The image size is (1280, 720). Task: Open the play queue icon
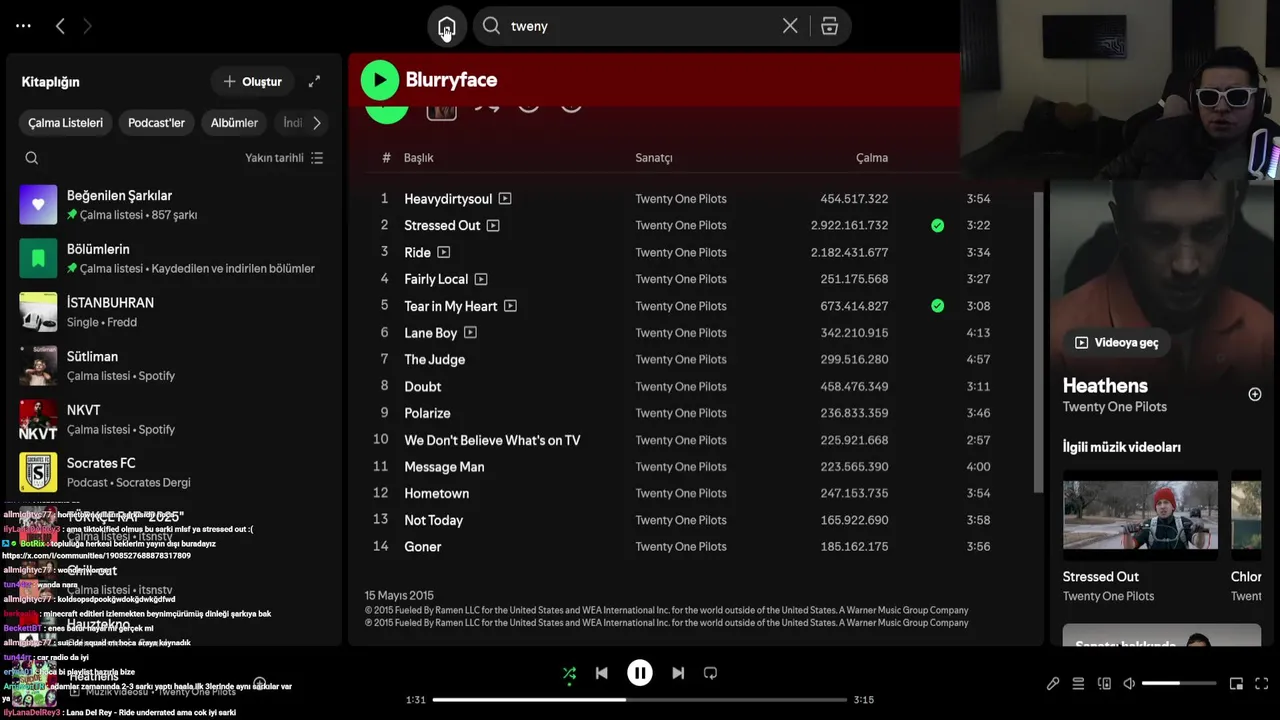pyautogui.click(x=1078, y=684)
